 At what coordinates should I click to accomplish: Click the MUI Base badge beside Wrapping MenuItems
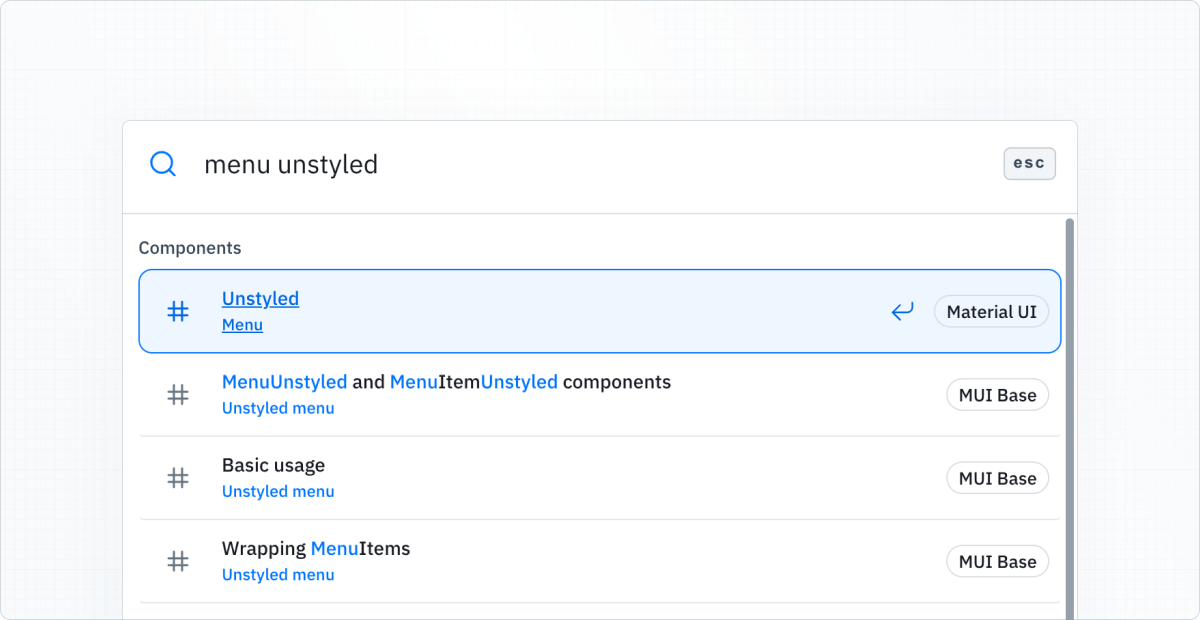click(997, 561)
